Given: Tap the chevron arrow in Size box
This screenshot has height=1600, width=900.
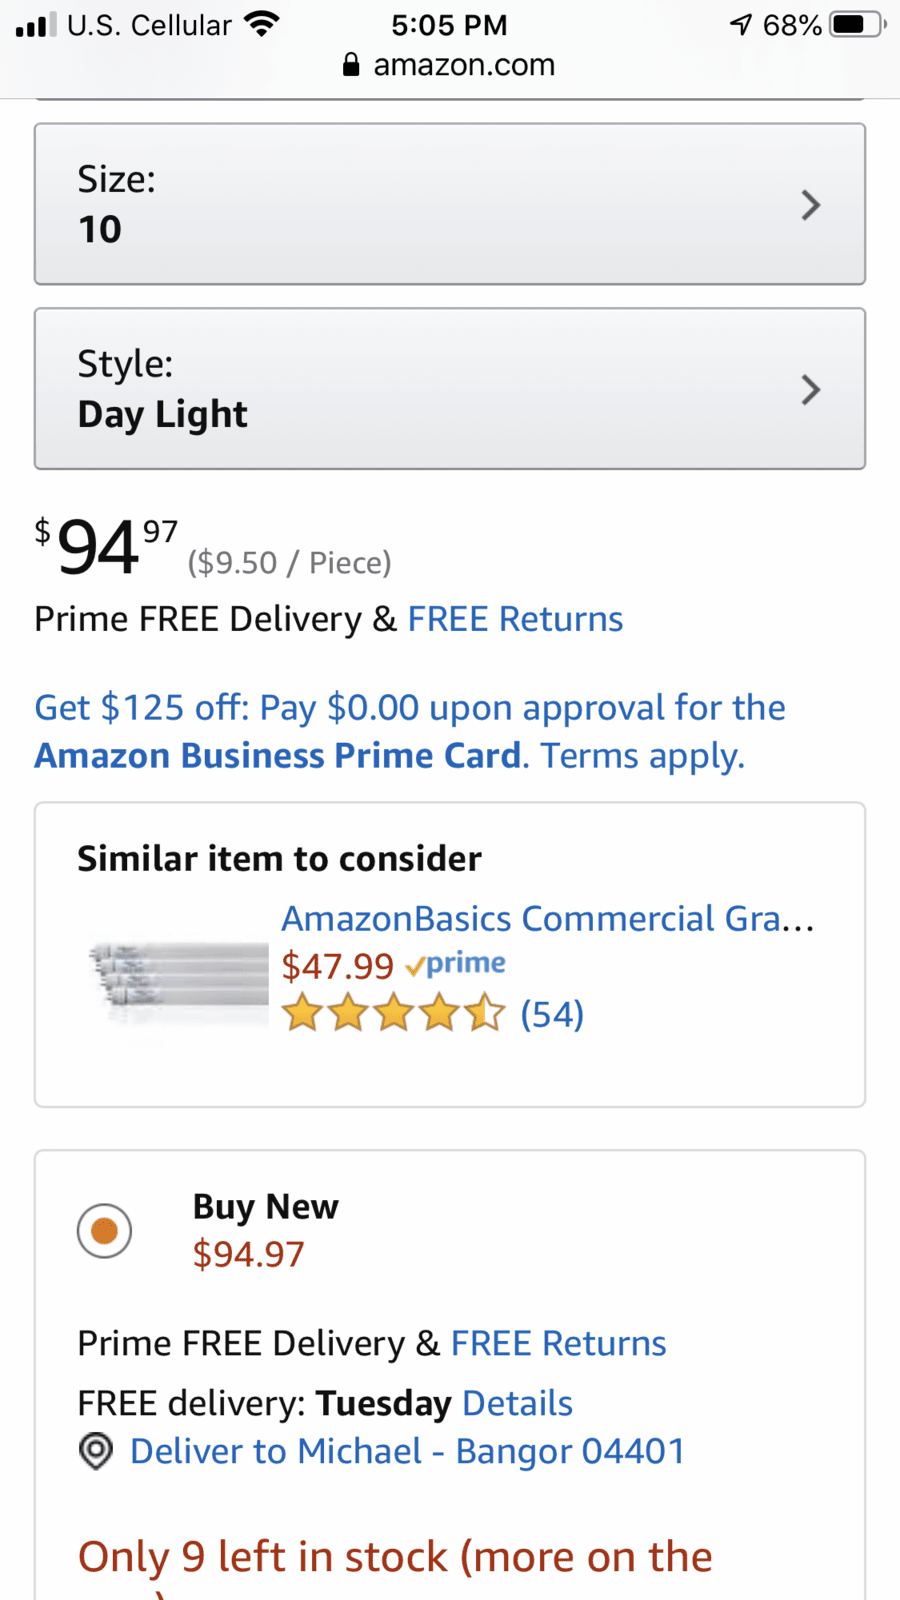Looking at the screenshot, I should click(x=811, y=205).
